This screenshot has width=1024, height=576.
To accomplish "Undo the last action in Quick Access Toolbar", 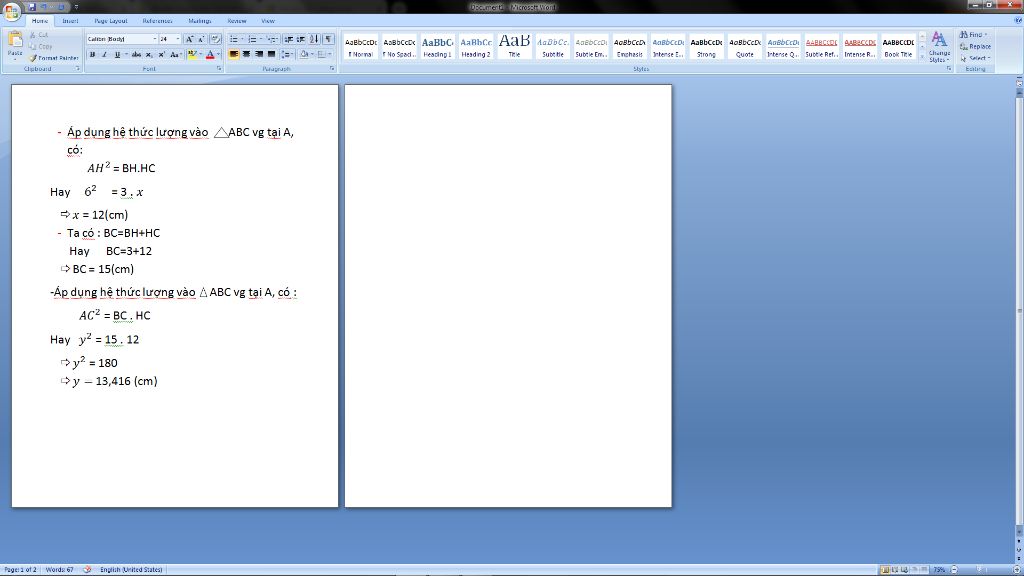I will [45, 7].
